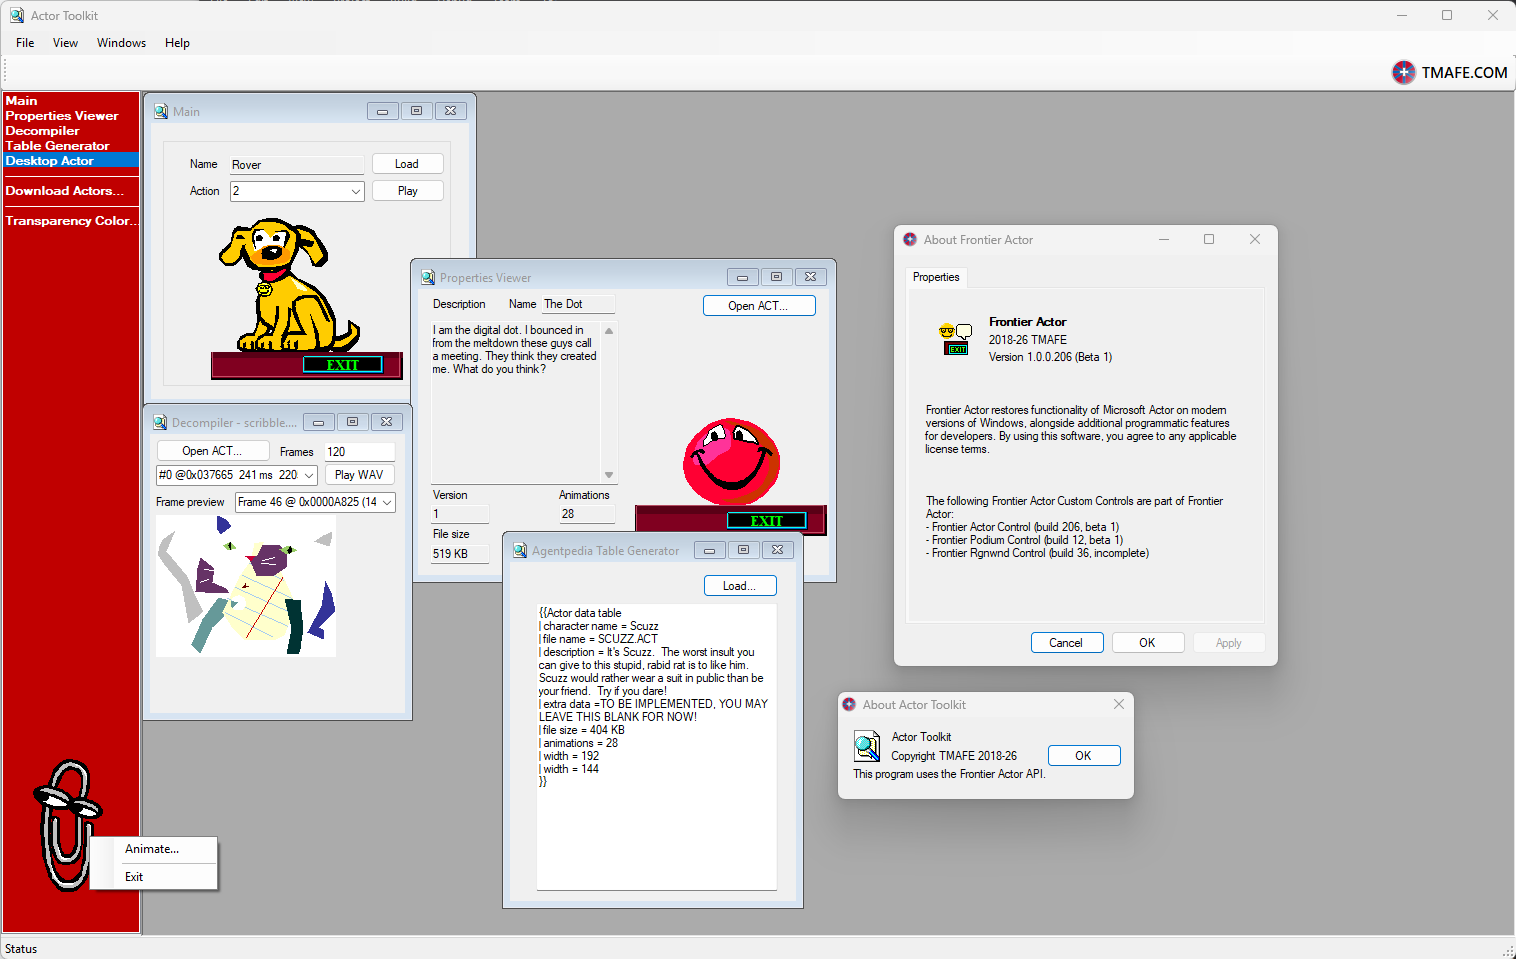The image size is (1516, 959).
Task: Choose Animate... from the context menu
Action: coord(152,849)
